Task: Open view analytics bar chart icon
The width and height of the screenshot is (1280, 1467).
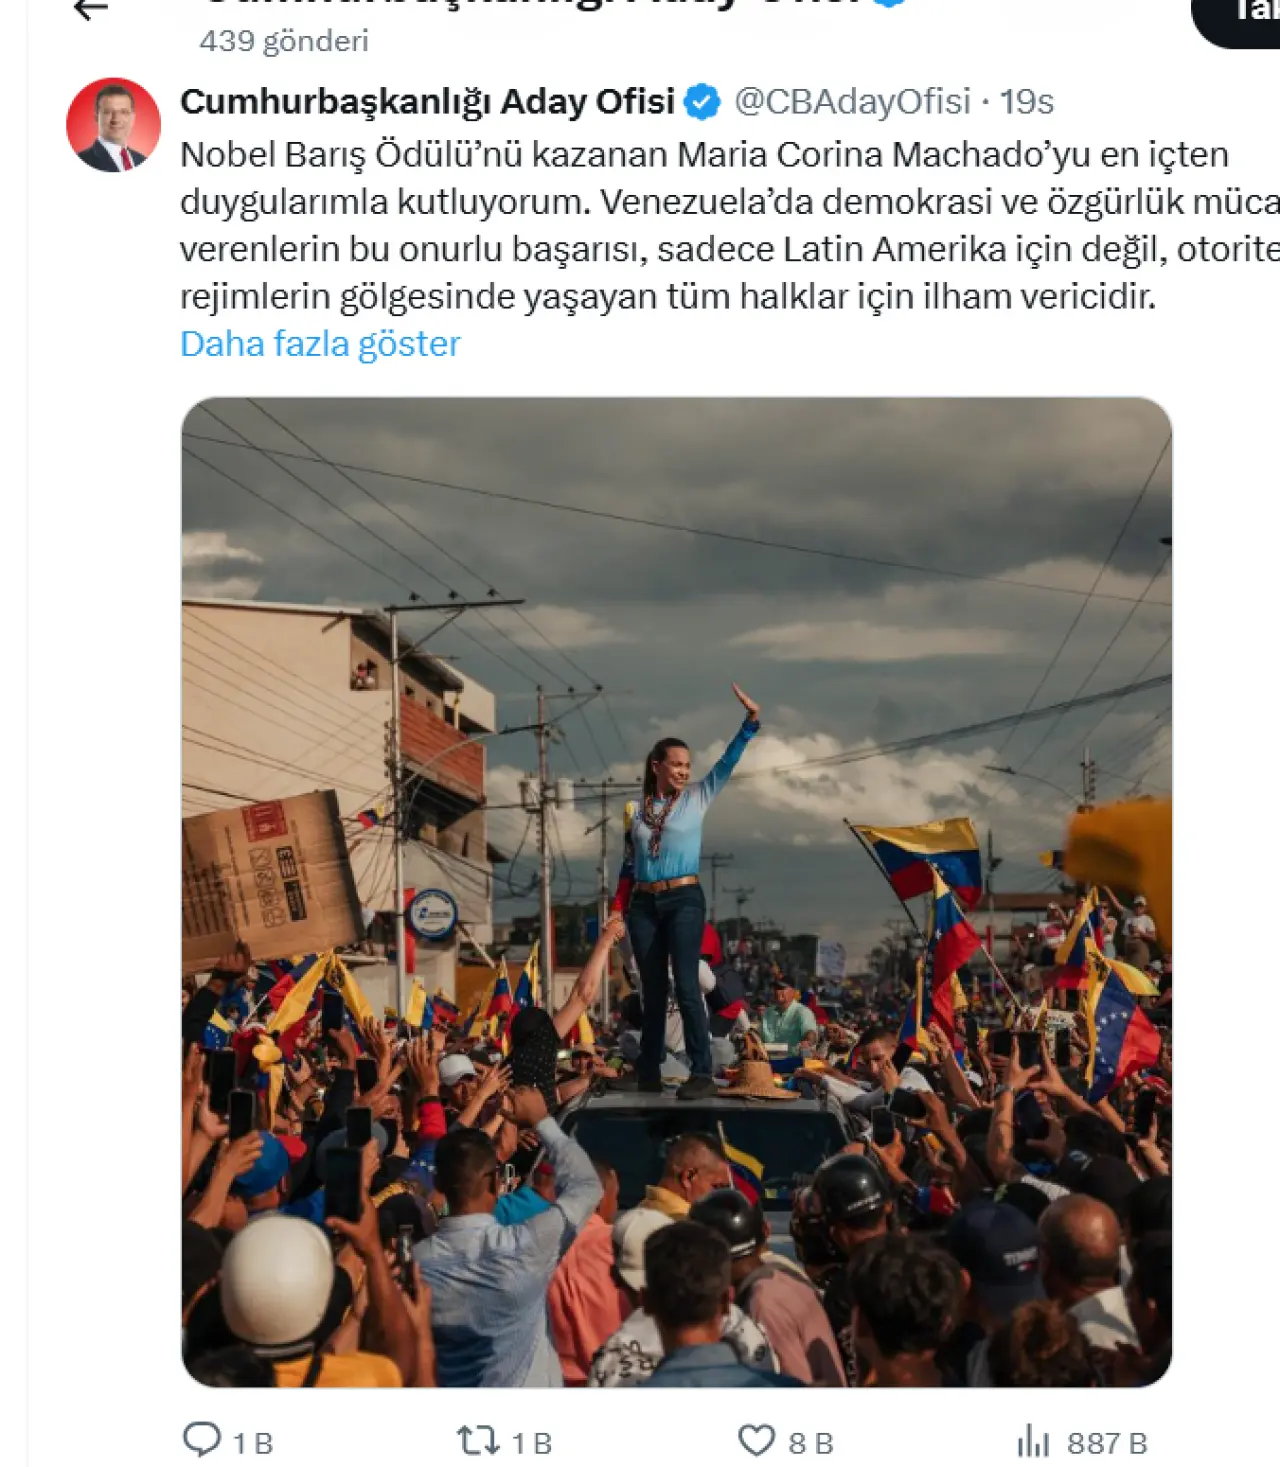Action: (x=1033, y=1442)
